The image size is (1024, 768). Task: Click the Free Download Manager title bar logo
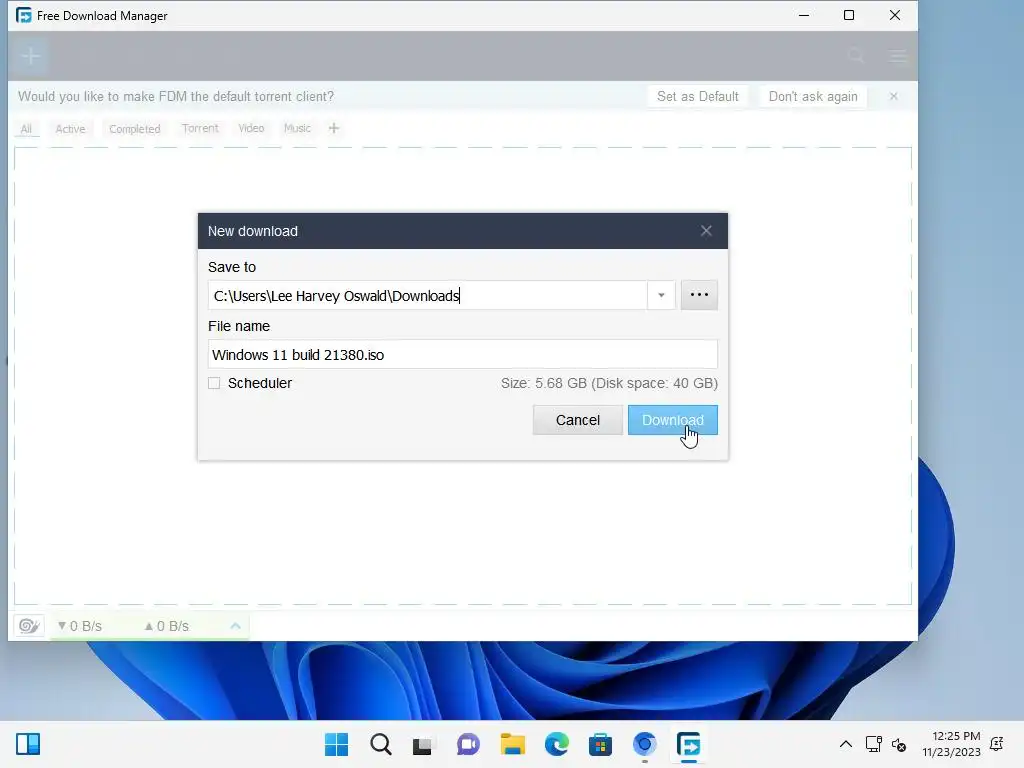(x=24, y=15)
